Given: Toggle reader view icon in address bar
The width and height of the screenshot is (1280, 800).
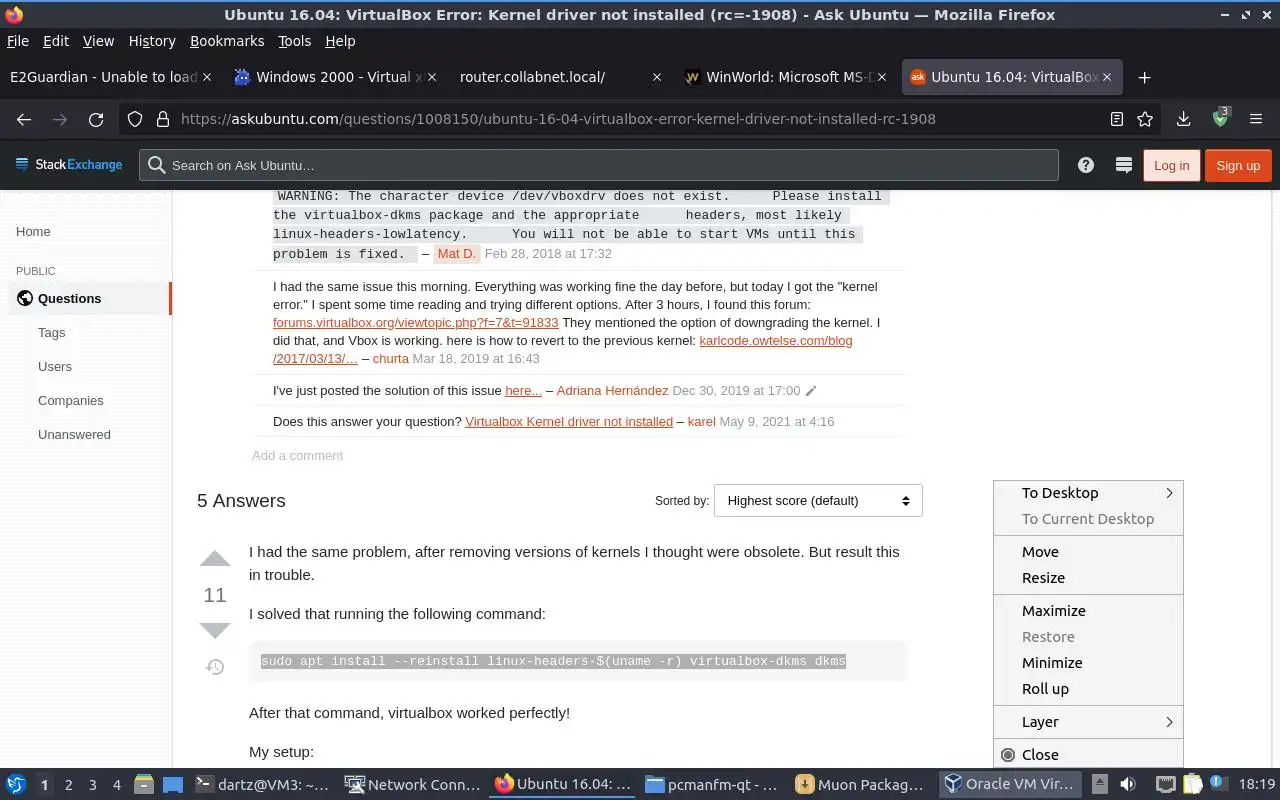Looking at the screenshot, I should pos(1117,119).
